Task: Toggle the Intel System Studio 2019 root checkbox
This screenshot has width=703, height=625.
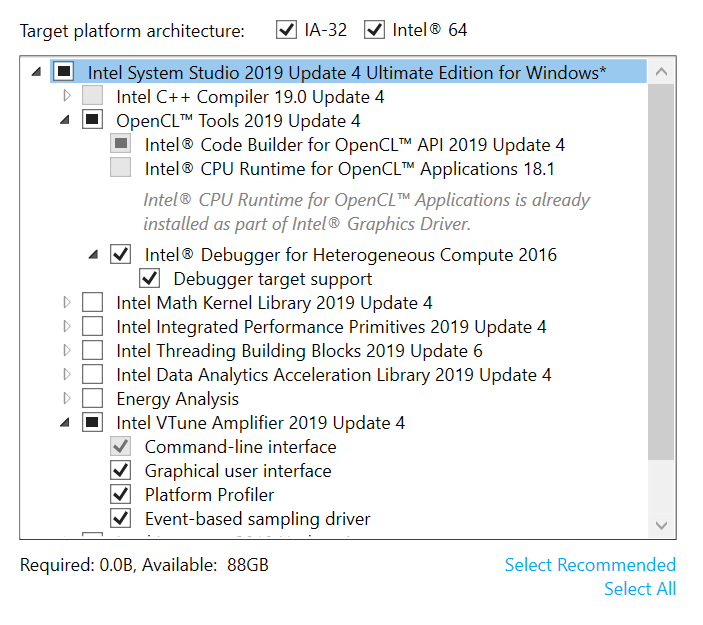Action: click(64, 71)
